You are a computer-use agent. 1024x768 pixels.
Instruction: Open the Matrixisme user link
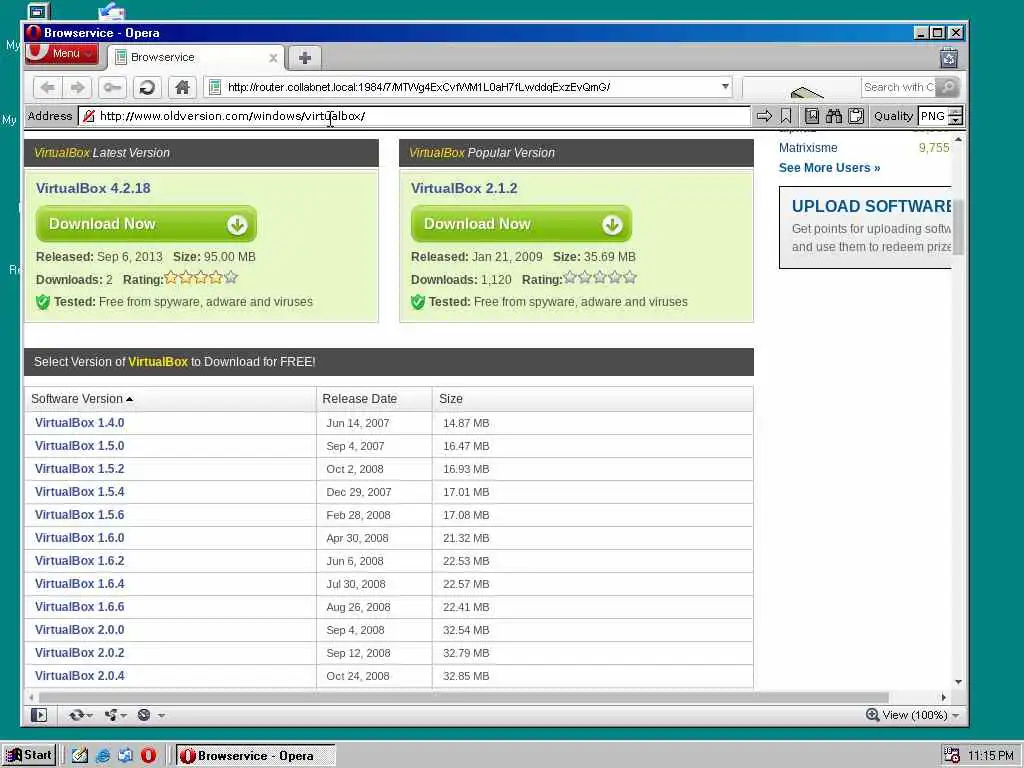pyautogui.click(x=808, y=148)
